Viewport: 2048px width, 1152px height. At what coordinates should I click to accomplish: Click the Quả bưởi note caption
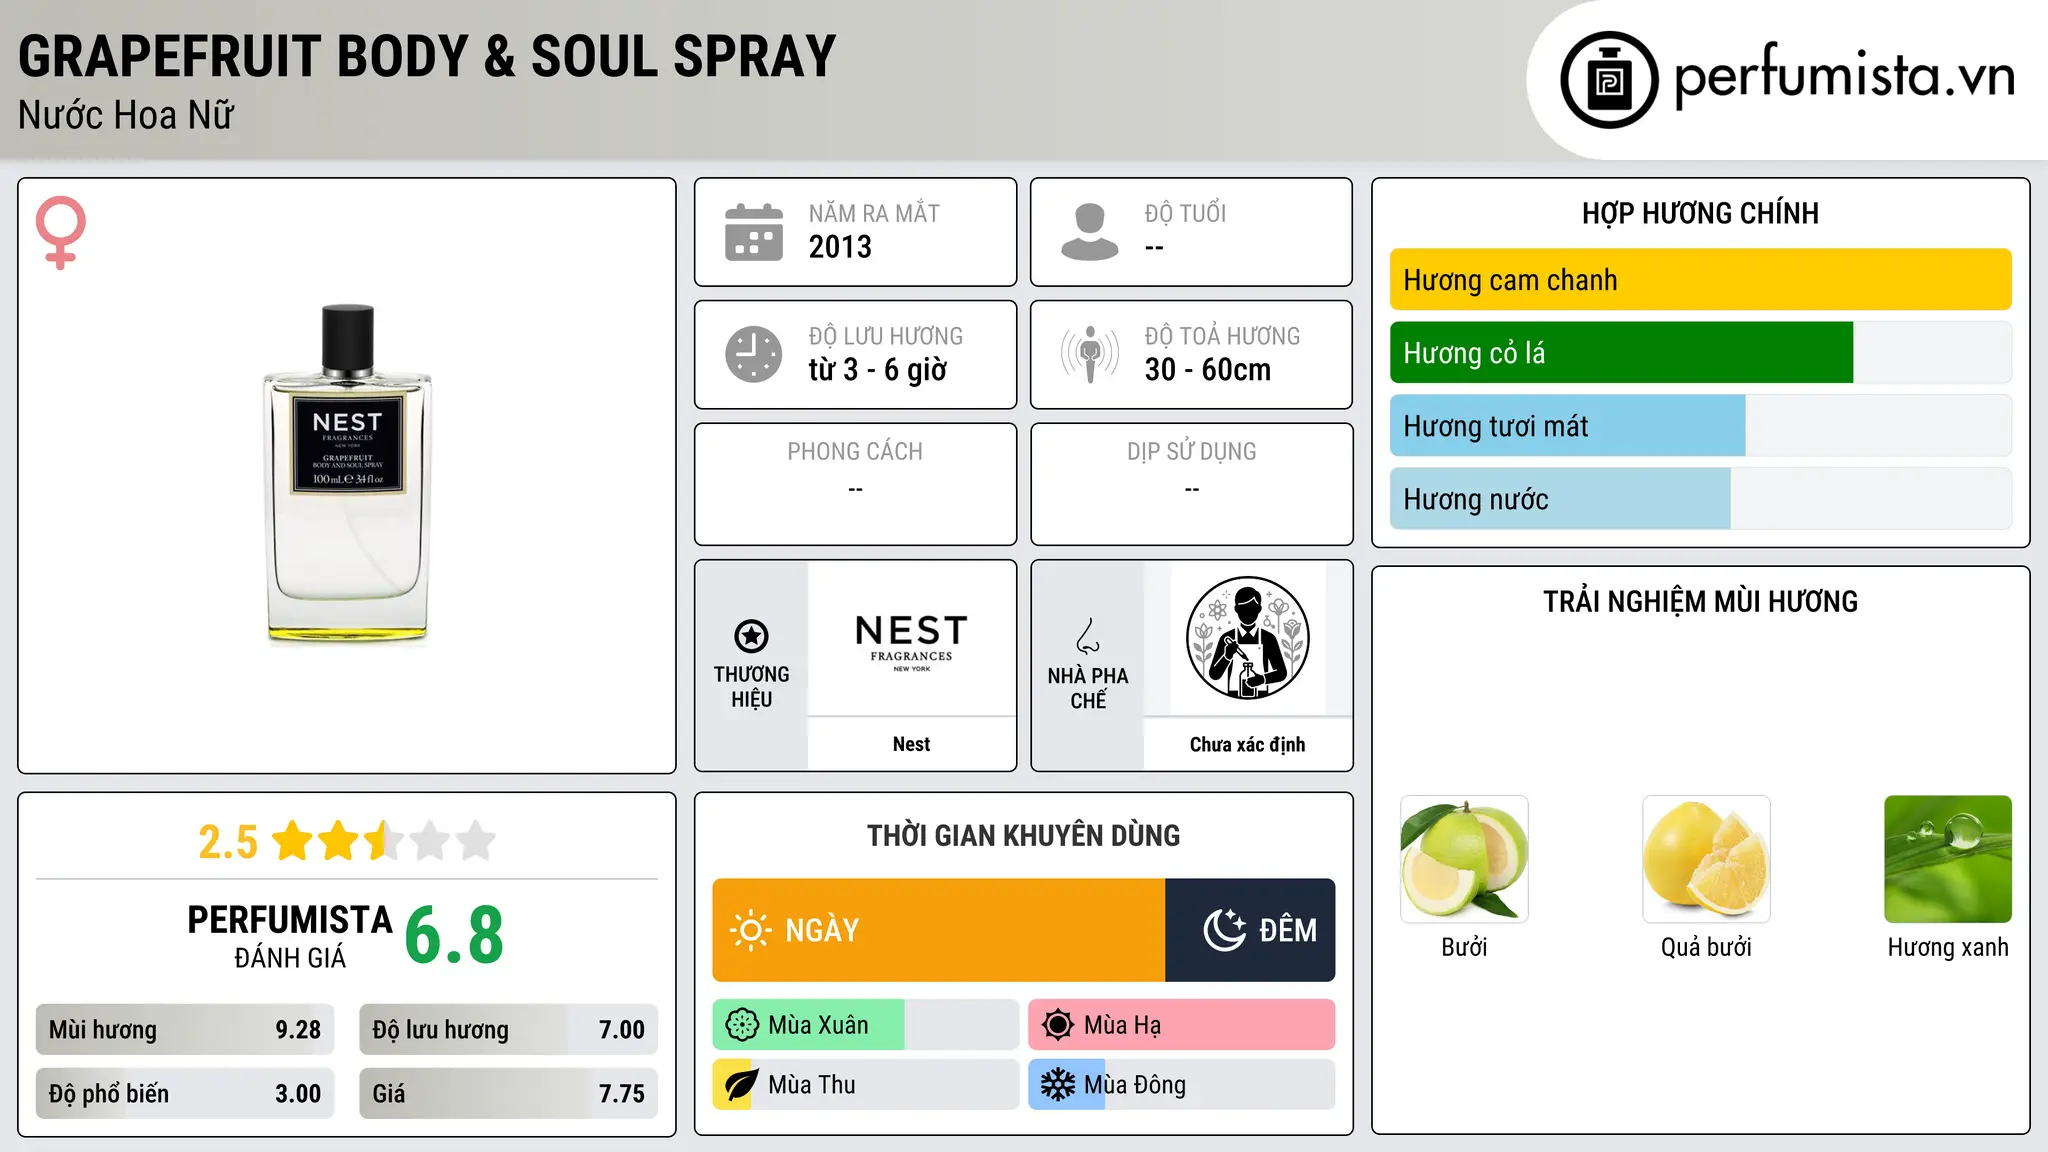click(1706, 947)
